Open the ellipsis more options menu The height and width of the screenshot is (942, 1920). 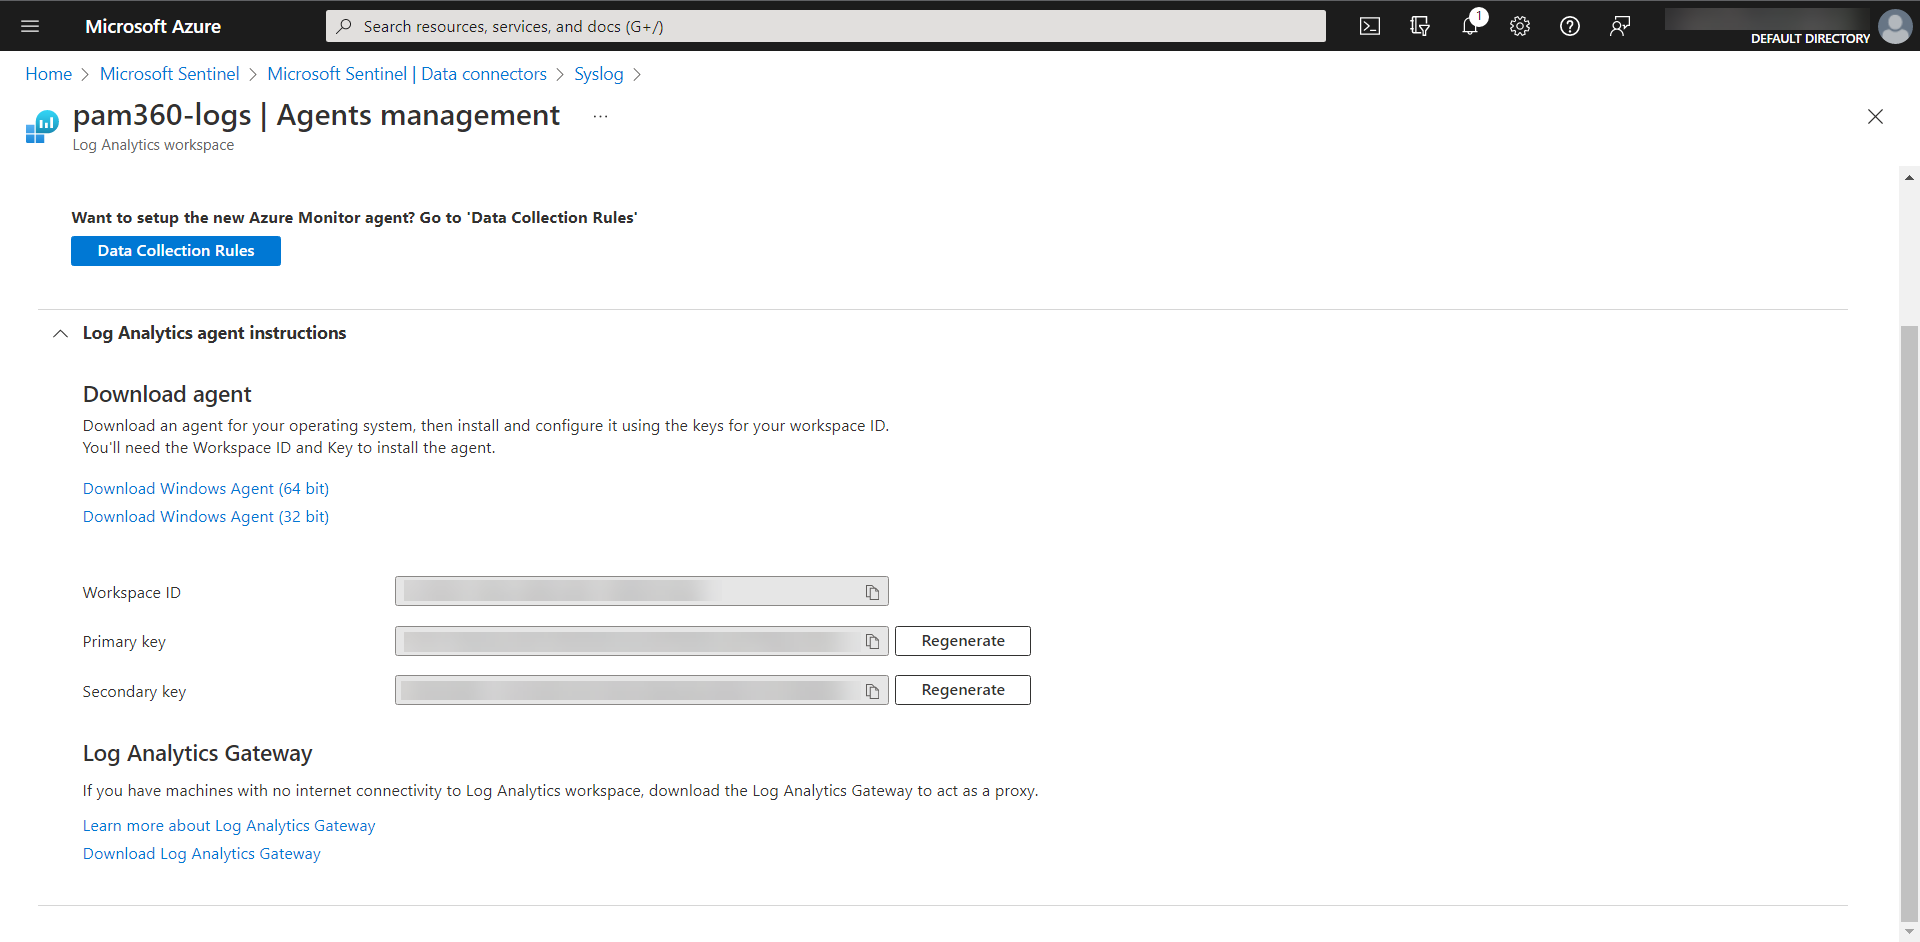(600, 117)
